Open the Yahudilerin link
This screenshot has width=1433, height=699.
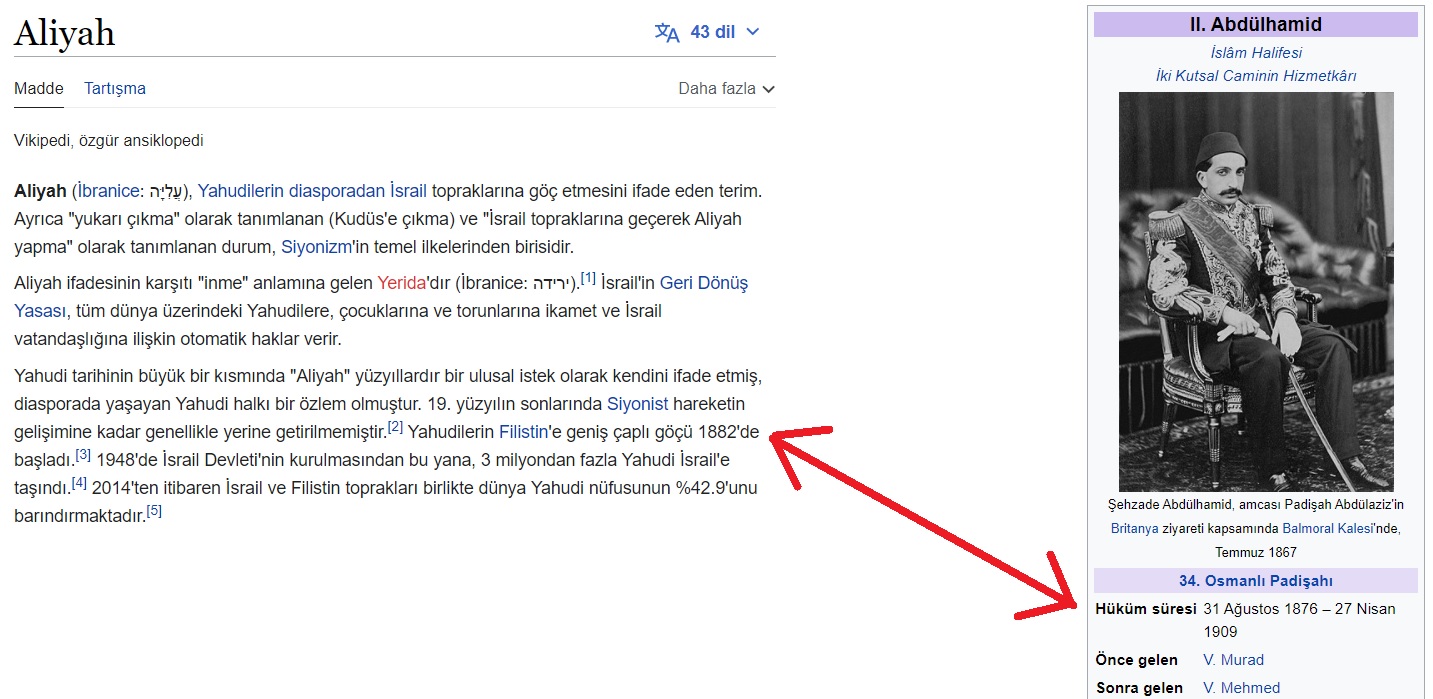[x=241, y=190]
